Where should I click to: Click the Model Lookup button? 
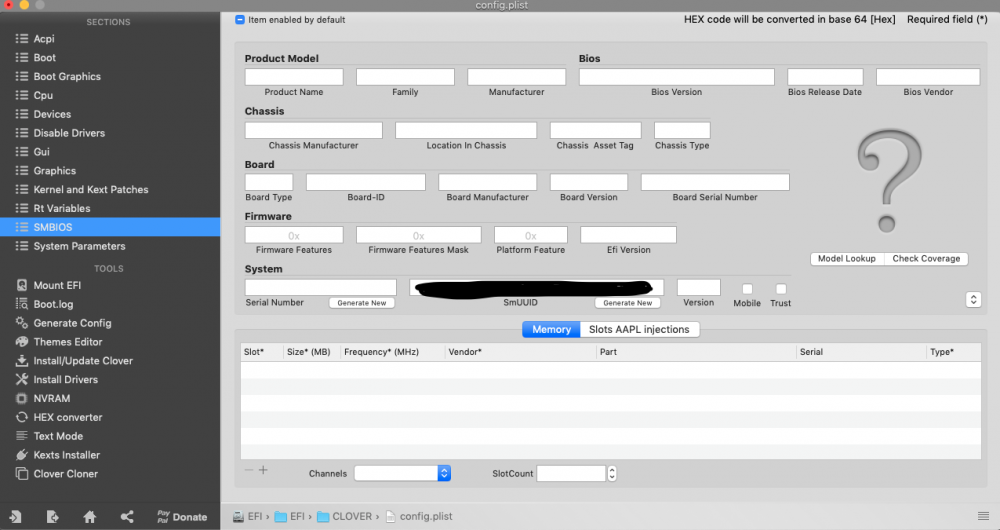[x=847, y=258]
